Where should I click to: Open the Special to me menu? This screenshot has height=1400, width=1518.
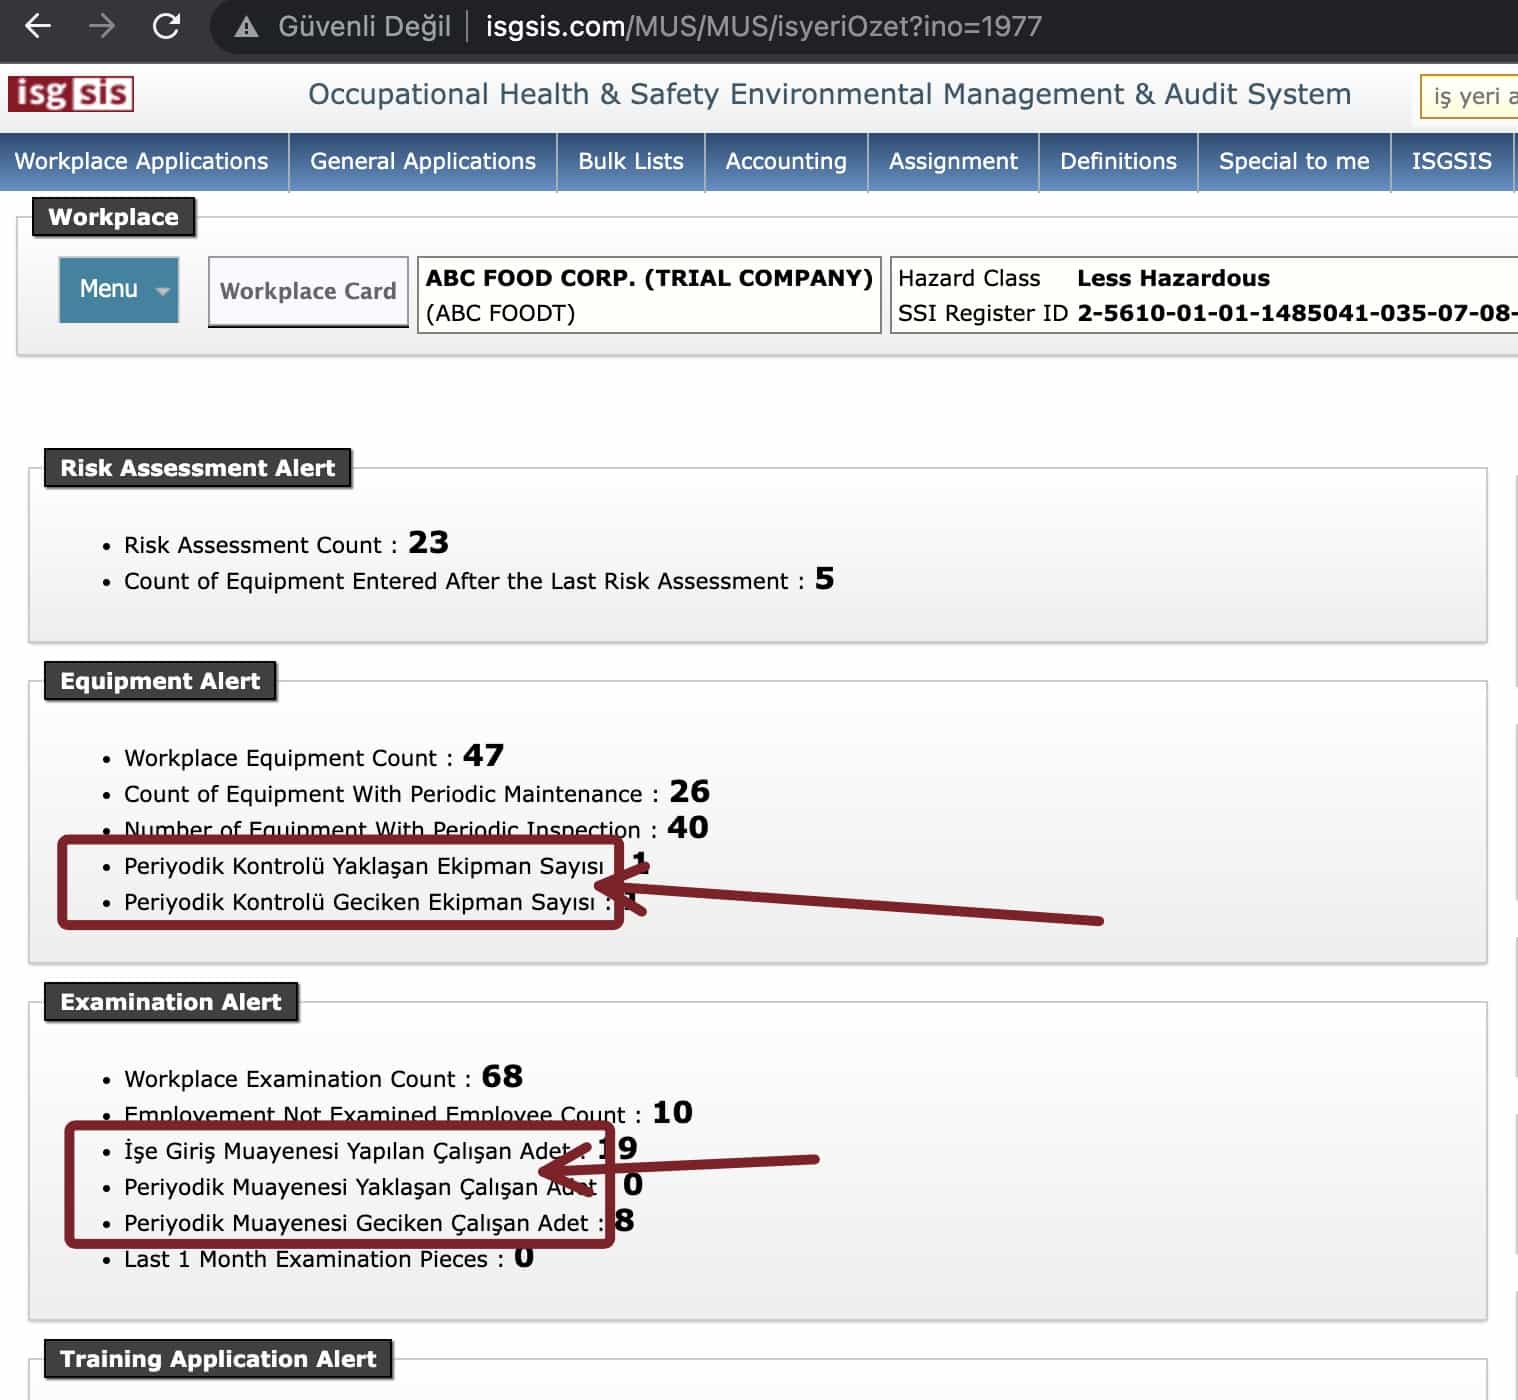[1293, 161]
